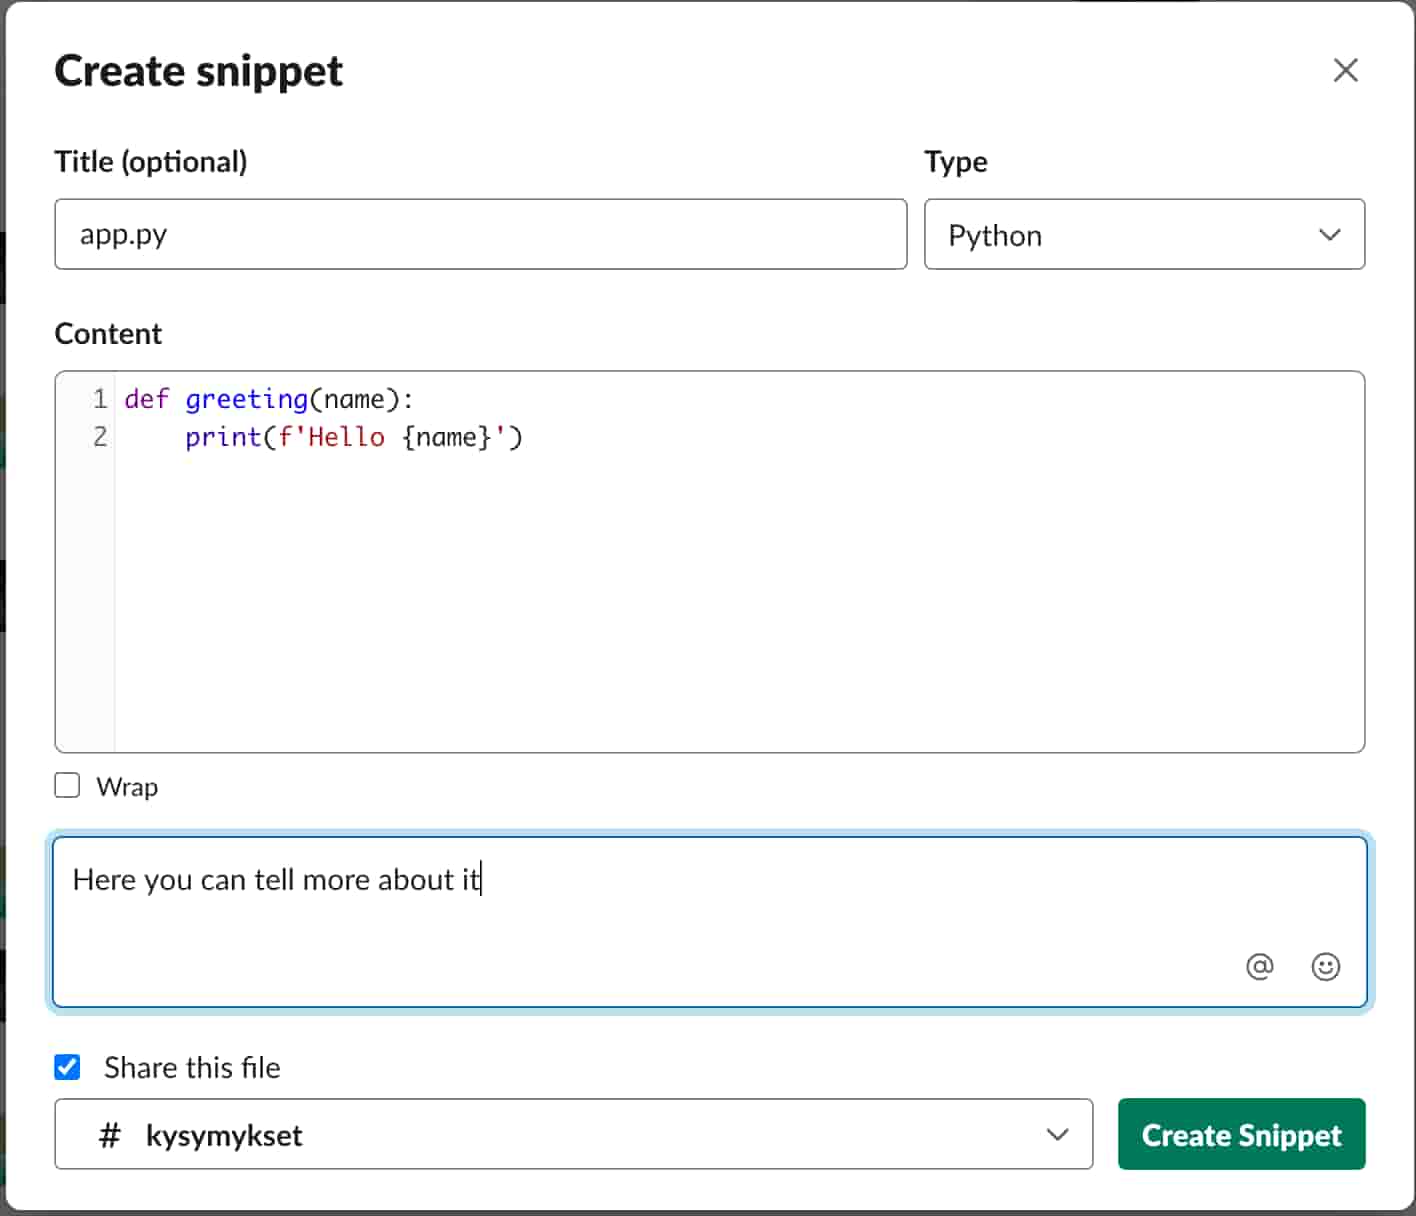Click the Create Snippet button
This screenshot has width=1416, height=1216.
click(1241, 1134)
